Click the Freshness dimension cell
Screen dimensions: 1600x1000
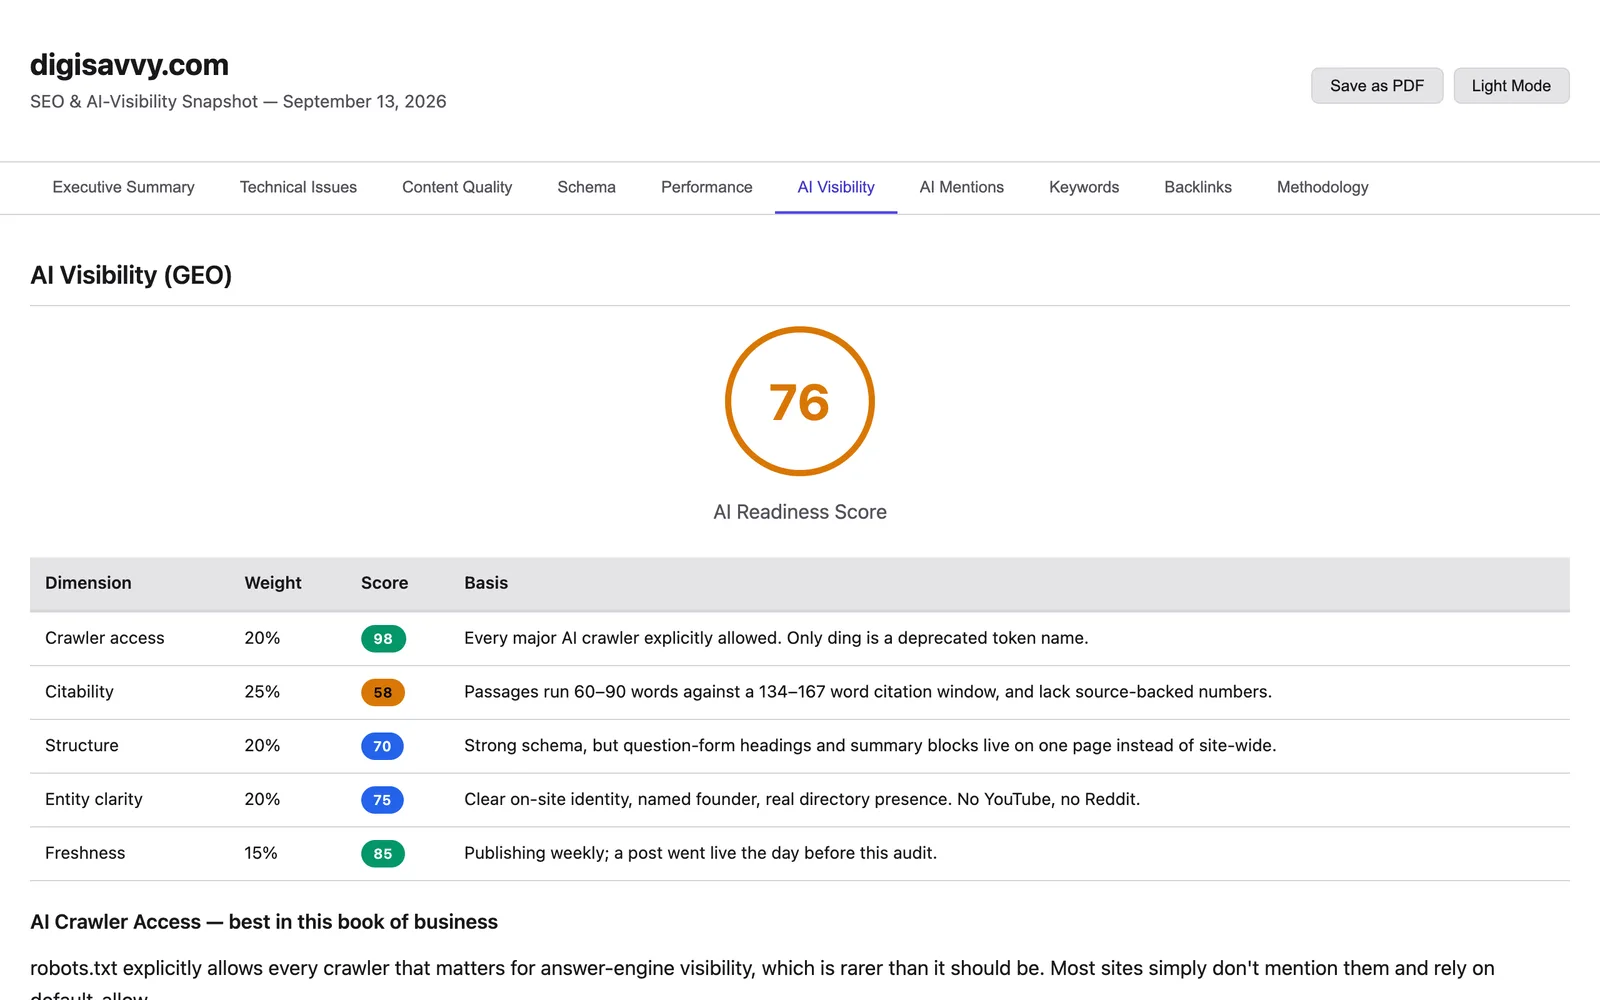tap(85, 853)
